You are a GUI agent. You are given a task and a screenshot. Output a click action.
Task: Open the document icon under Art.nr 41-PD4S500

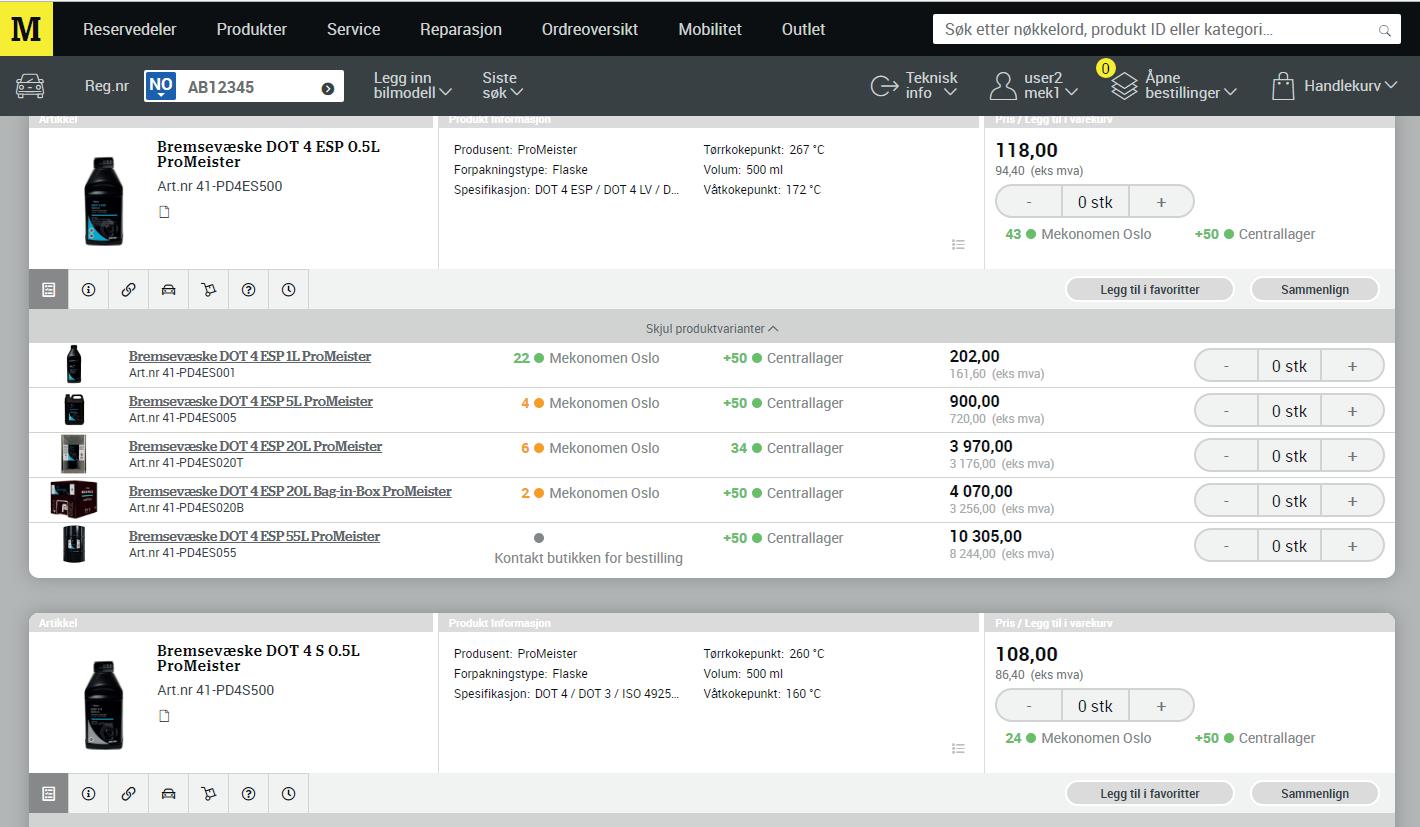pyautogui.click(x=164, y=716)
